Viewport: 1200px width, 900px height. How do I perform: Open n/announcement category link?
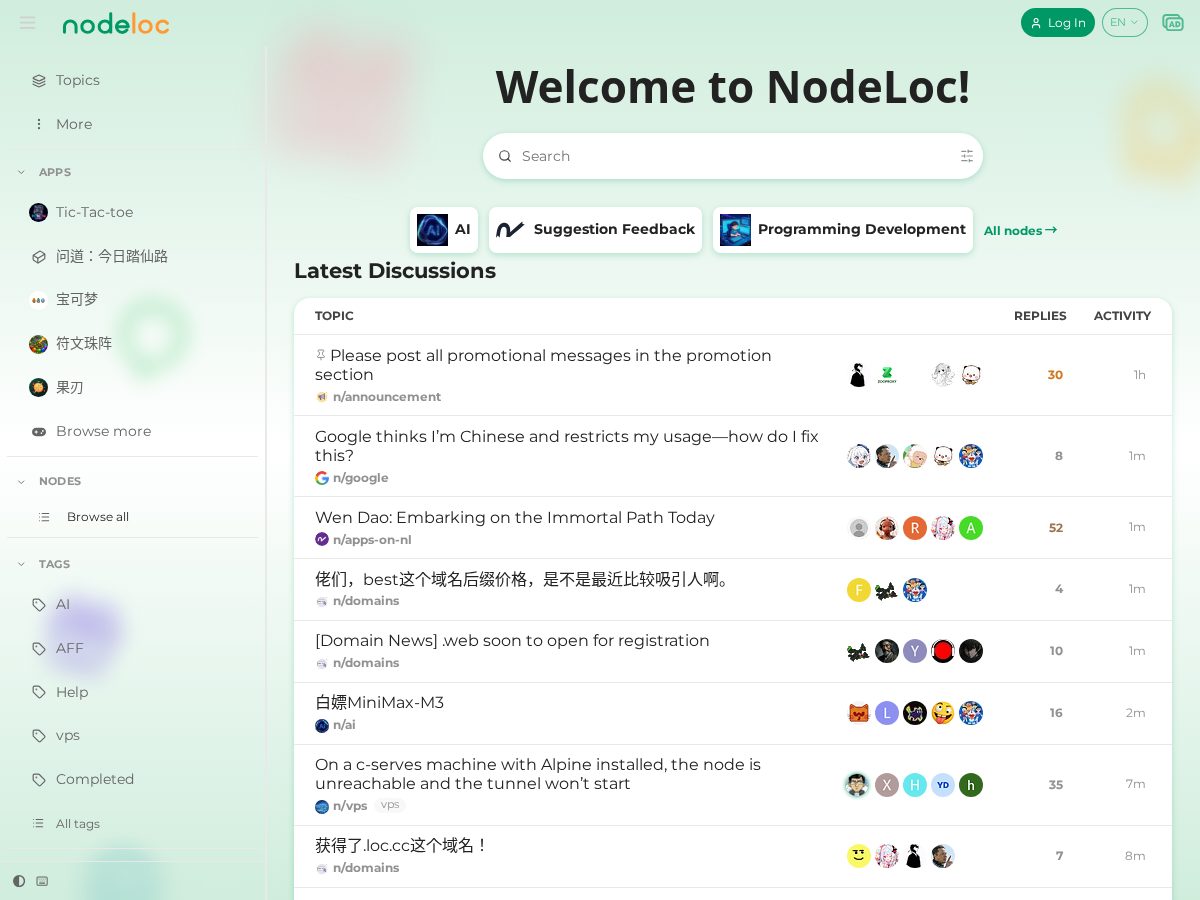tap(378, 397)
